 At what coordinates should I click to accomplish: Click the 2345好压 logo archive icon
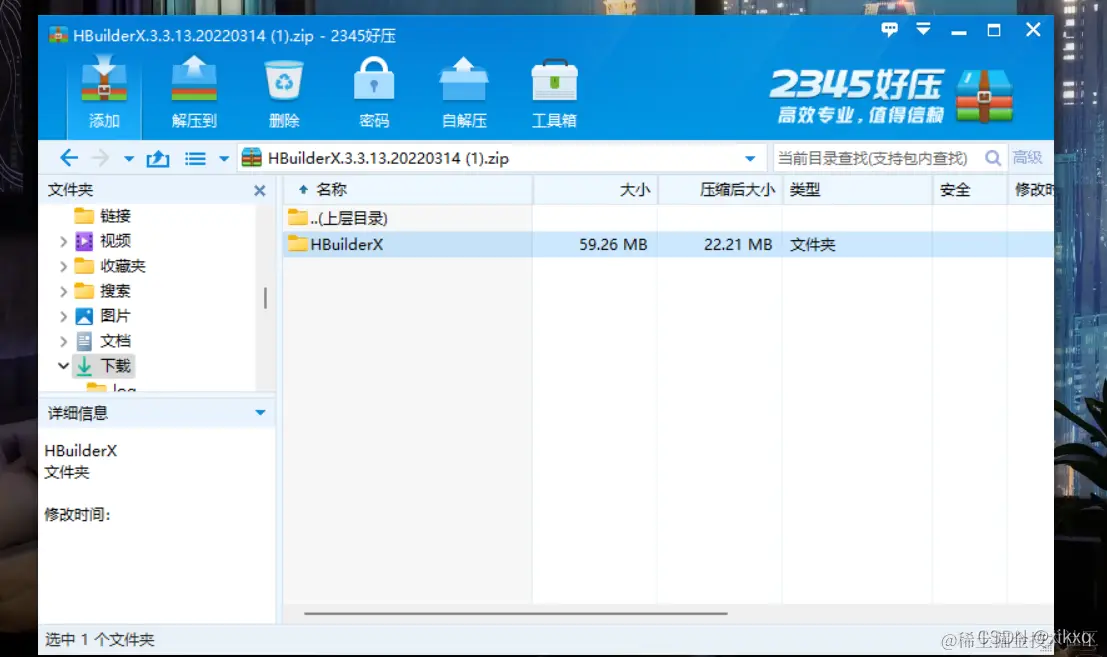(985, 96)
